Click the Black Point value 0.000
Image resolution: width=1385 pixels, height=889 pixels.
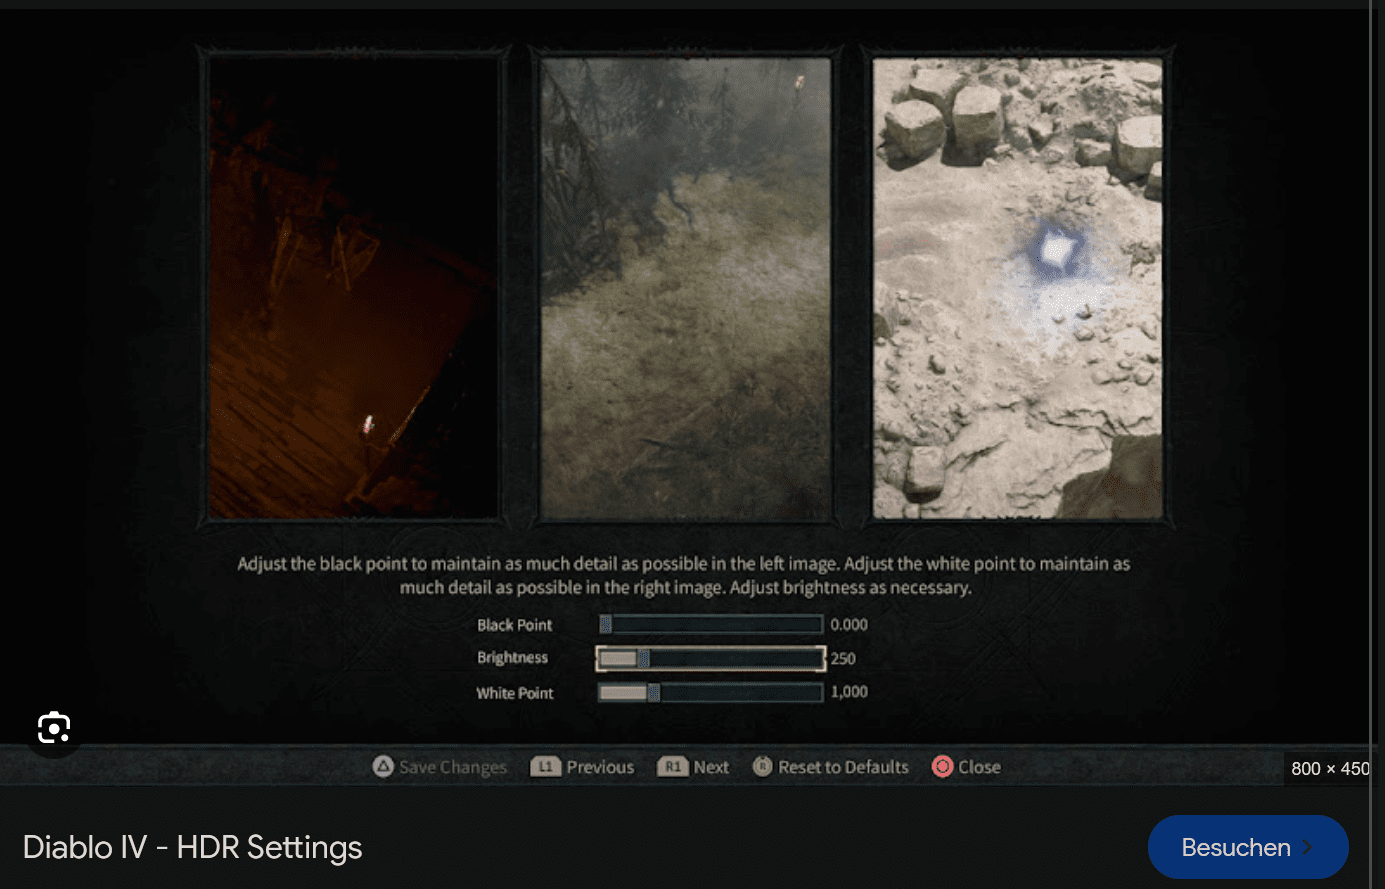[849, 625]
